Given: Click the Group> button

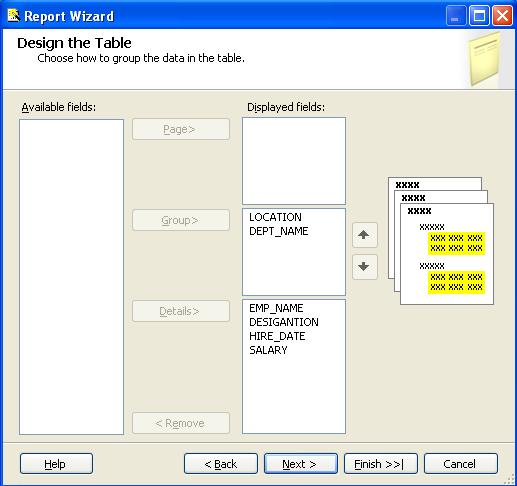Looking at the screenshot, I should coord(181,220).
